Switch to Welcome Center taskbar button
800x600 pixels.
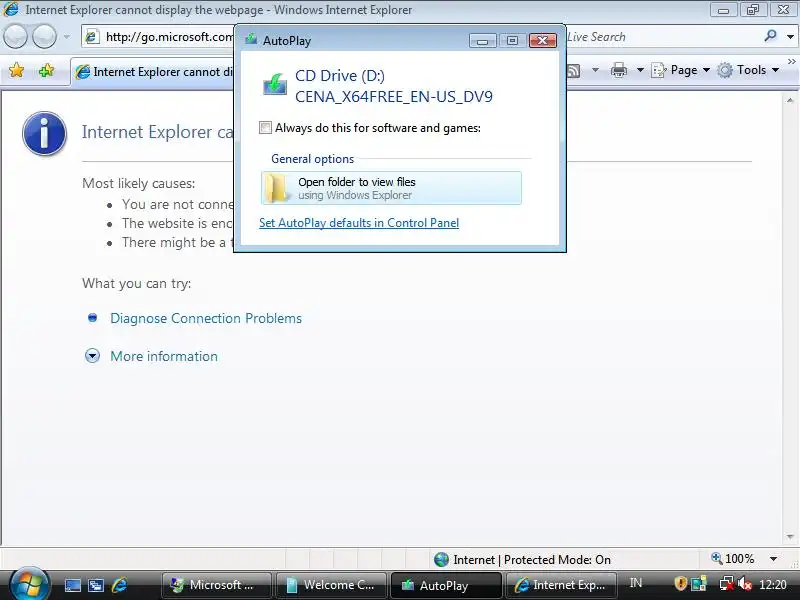click(332, 585)
